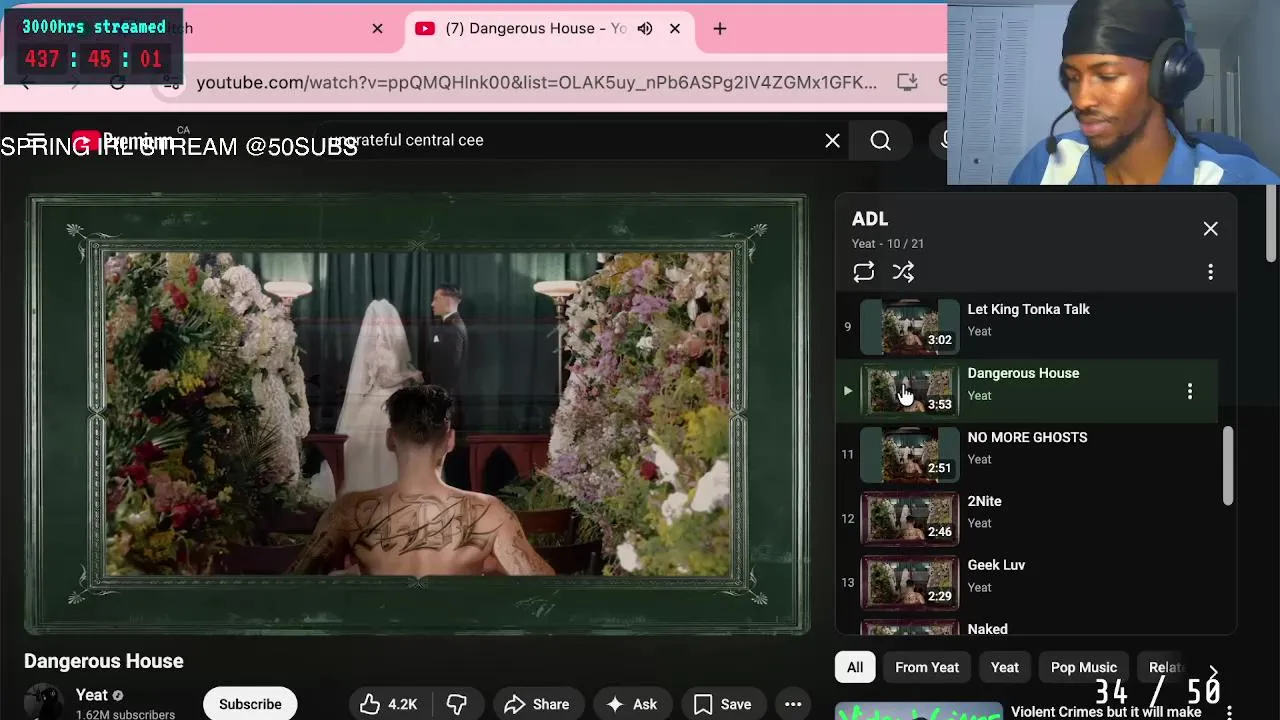
Task: Open the Yeat channel avatar
Action: pyautogui.click(x=44, y=702)
